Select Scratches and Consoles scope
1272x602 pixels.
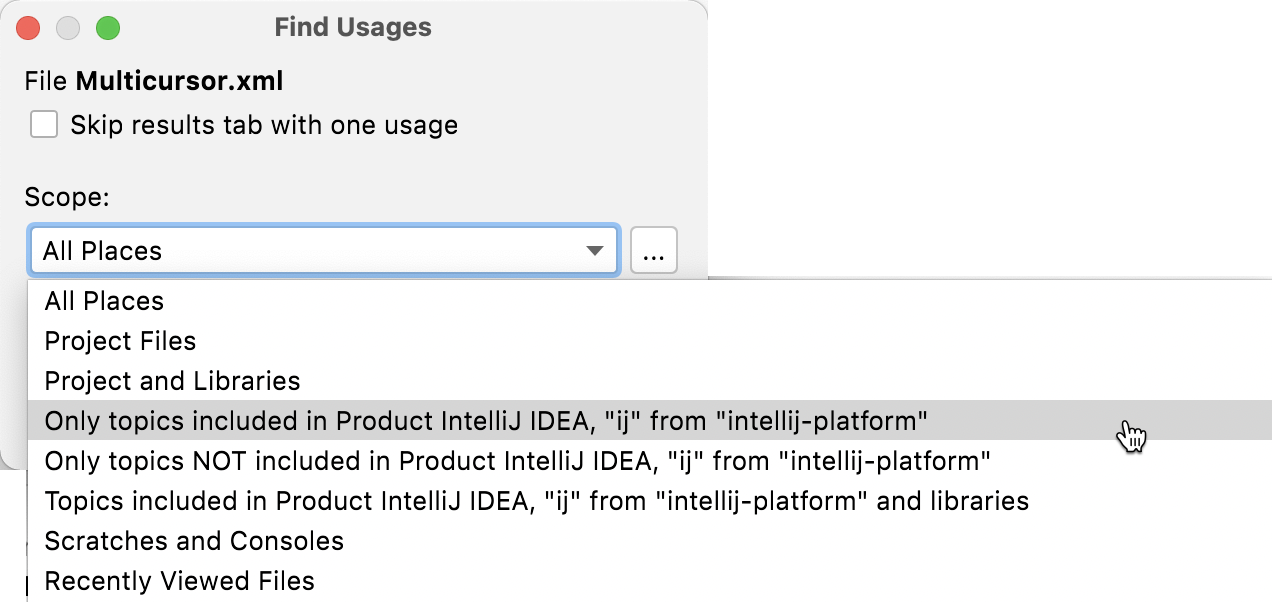(194, 541)
